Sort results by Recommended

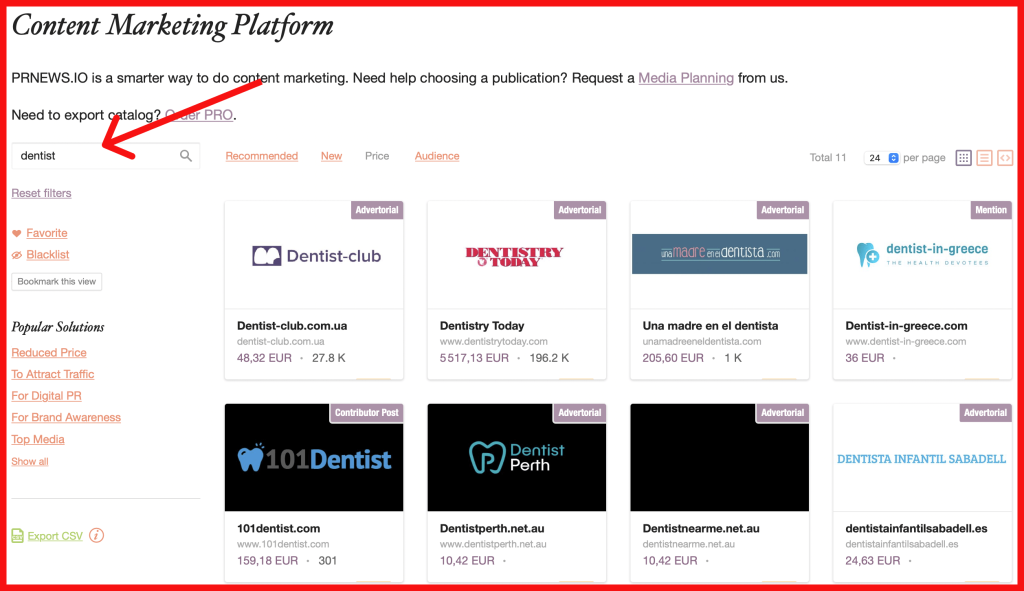pyautogui.click(x=261, y=156)
